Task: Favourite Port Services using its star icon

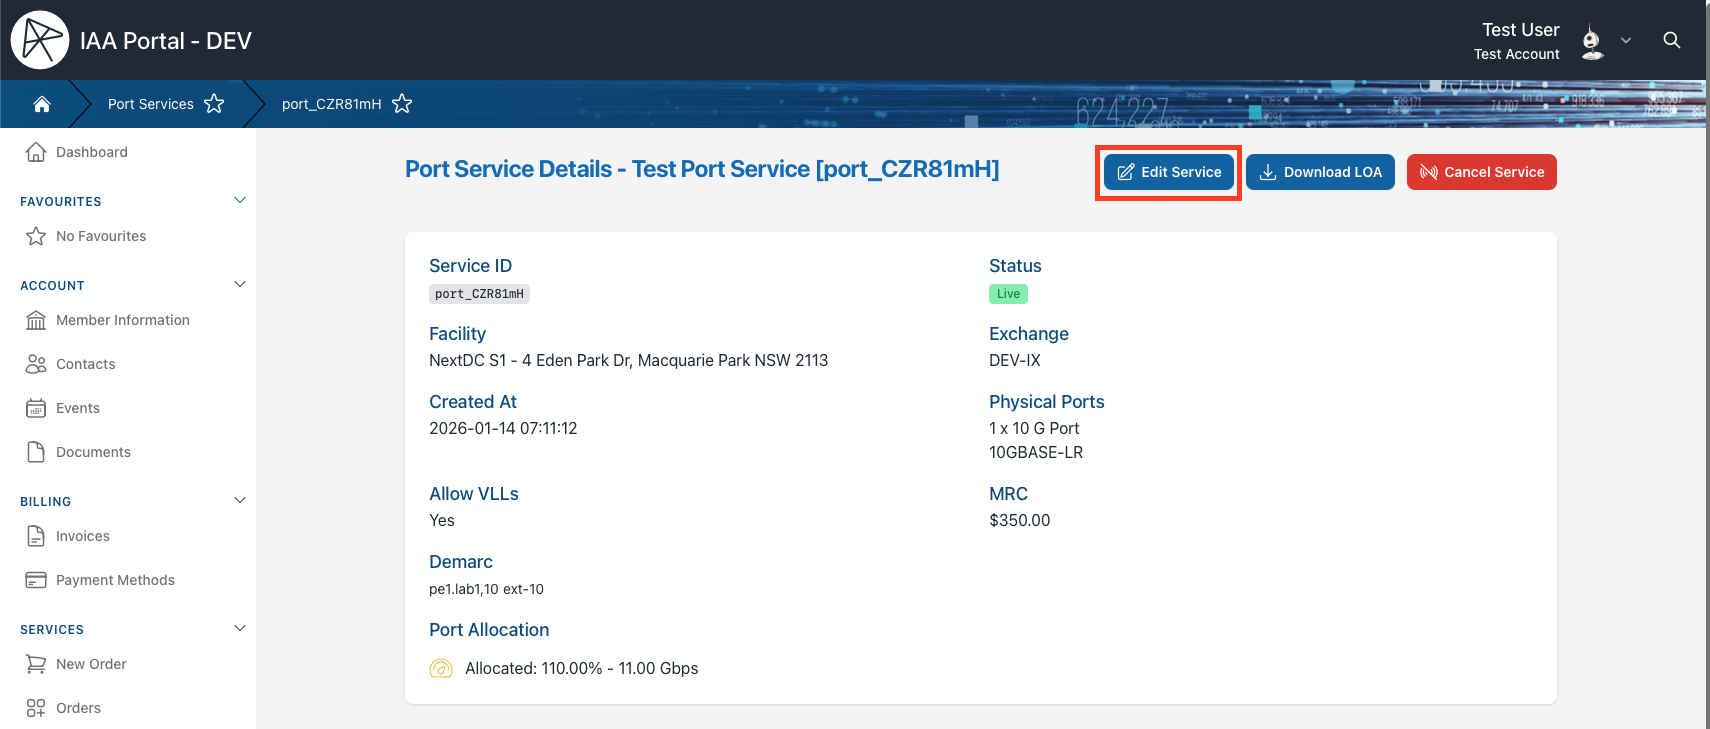Action: [x=214, y=104]
